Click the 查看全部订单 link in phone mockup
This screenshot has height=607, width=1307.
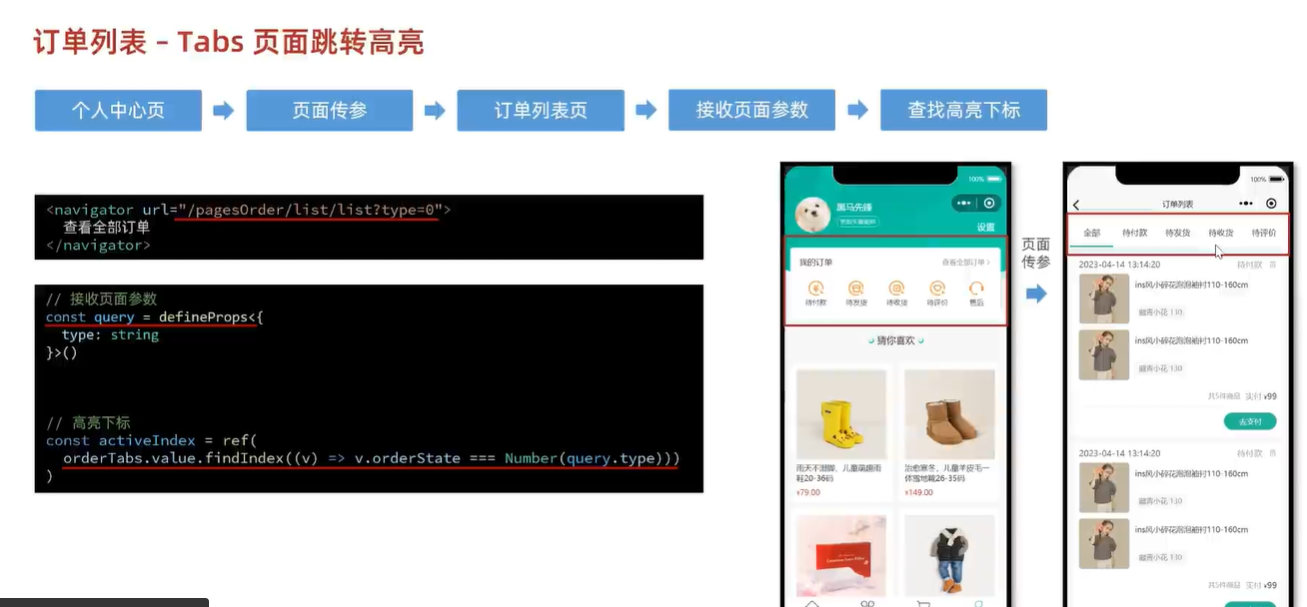[966, 262]
